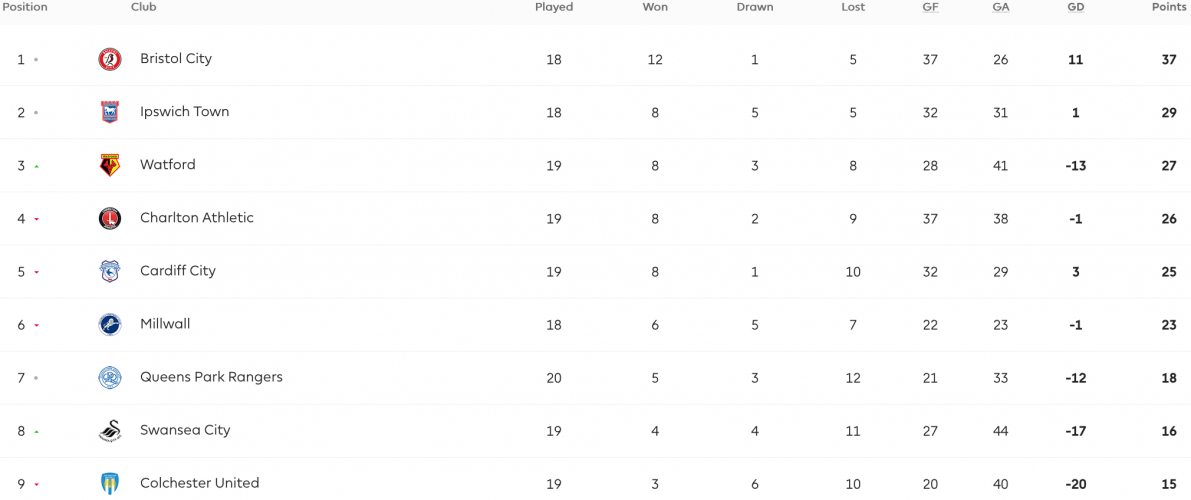The width and height of the screenshot is (1191, 500).
Task: Select the Queens Park Rangers crest
Action: pyautogui.click(x=110, y=378)
